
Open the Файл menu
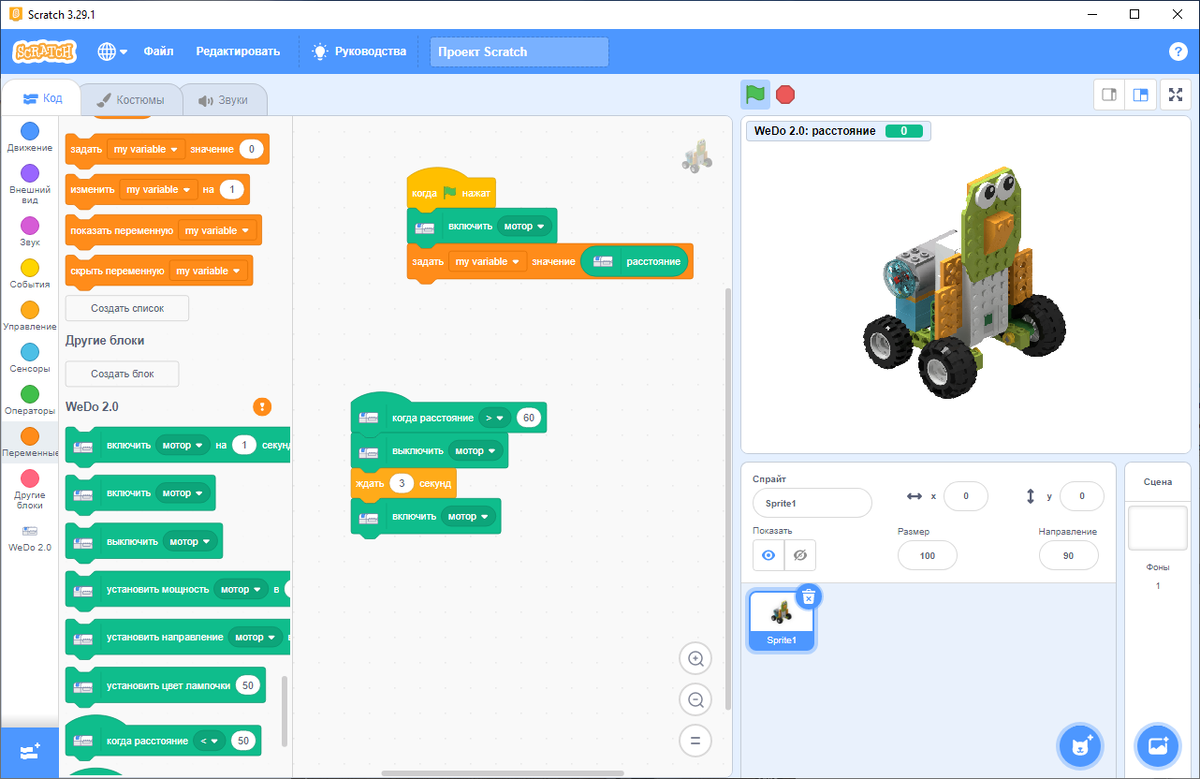(x=158, y=51)
